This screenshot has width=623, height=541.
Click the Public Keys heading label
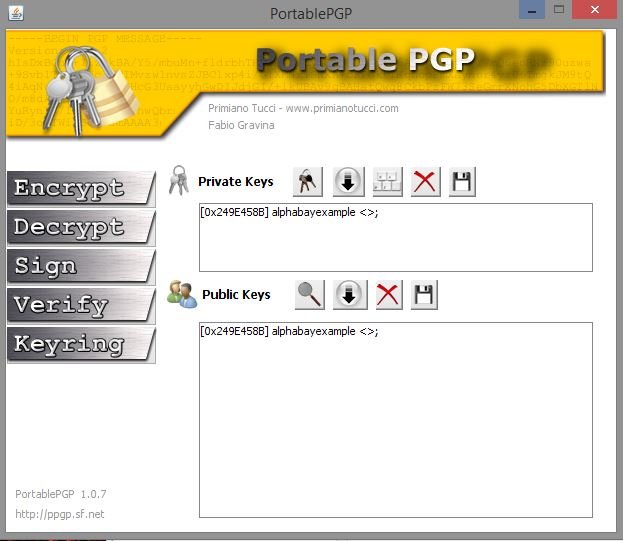click(x=236, y=294)
